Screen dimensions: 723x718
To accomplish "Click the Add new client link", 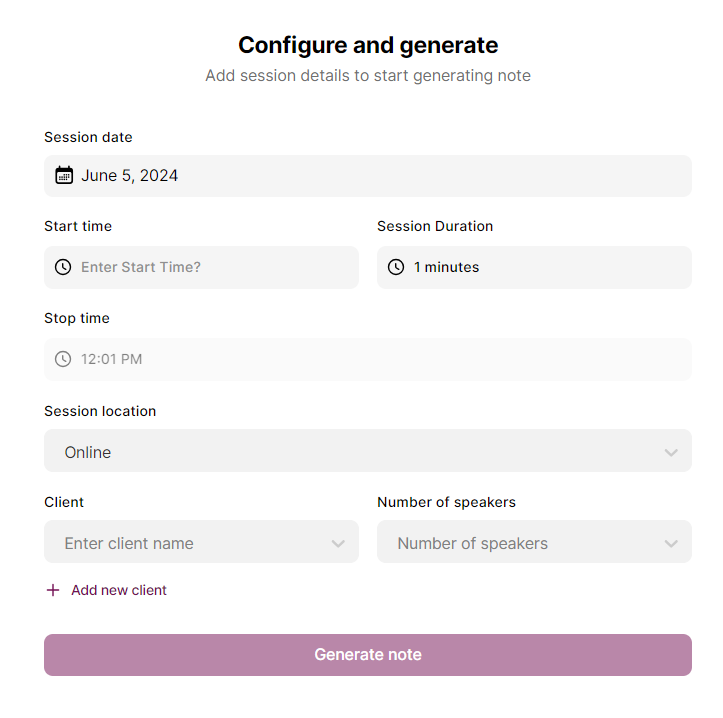I will (119, 590).
